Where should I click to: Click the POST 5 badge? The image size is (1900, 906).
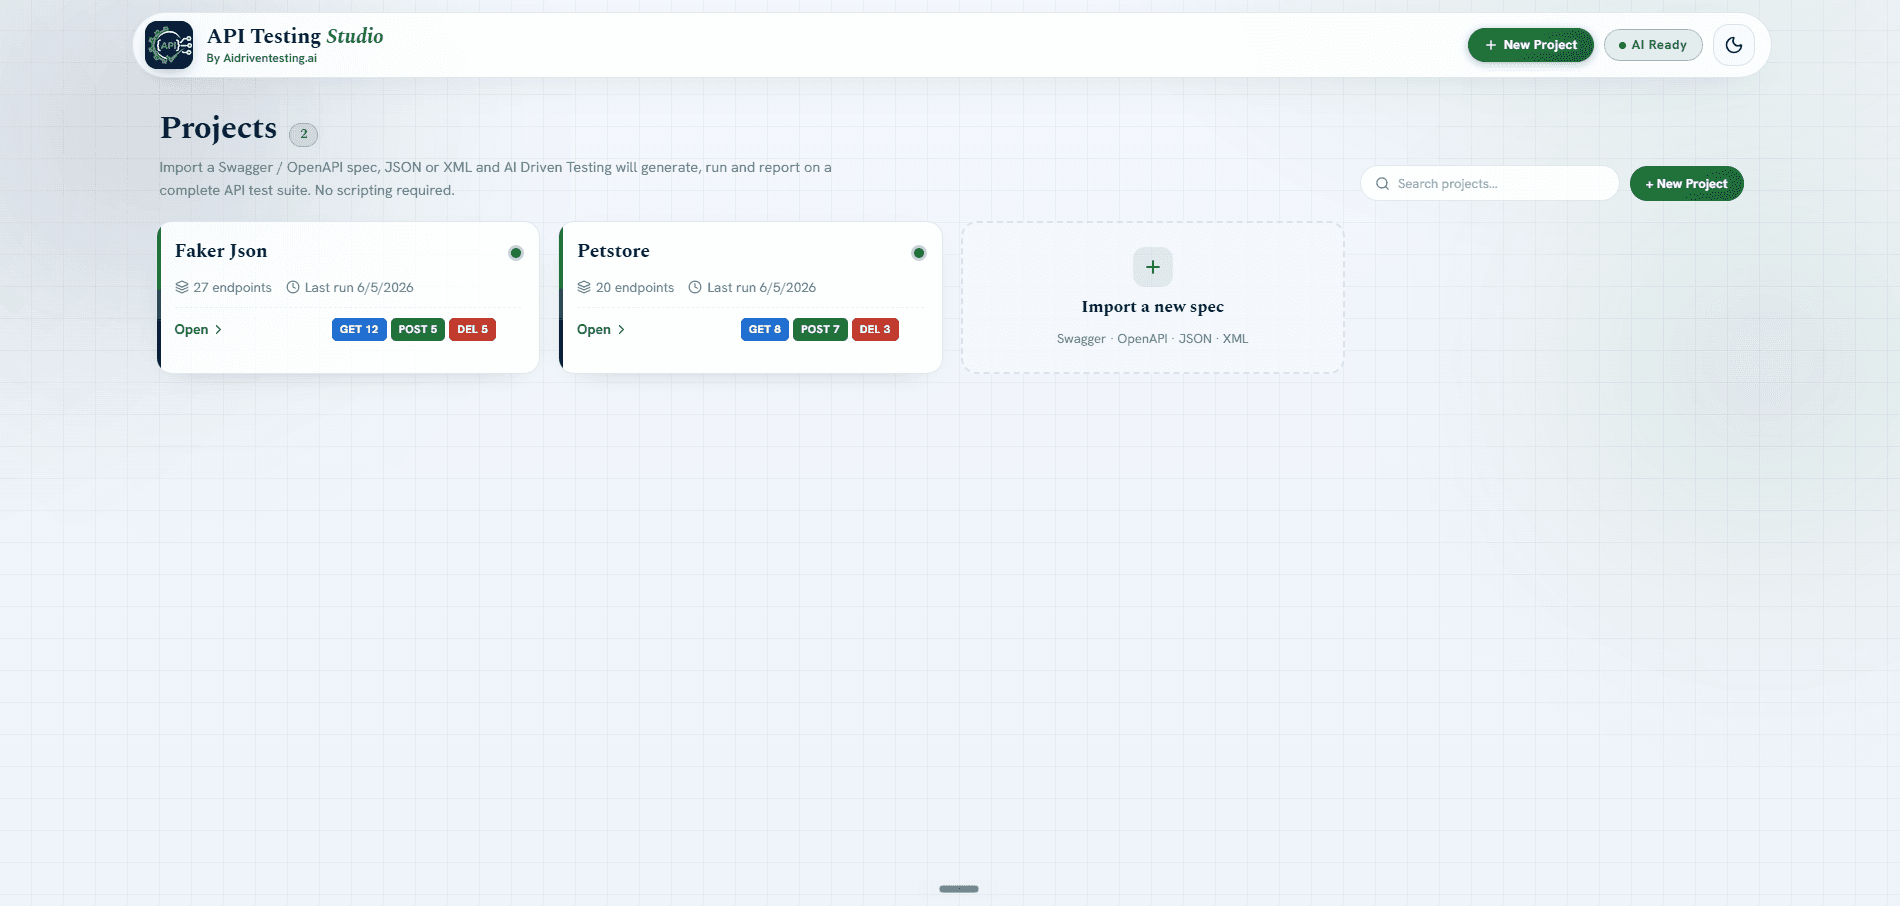(x=418, y=329)
